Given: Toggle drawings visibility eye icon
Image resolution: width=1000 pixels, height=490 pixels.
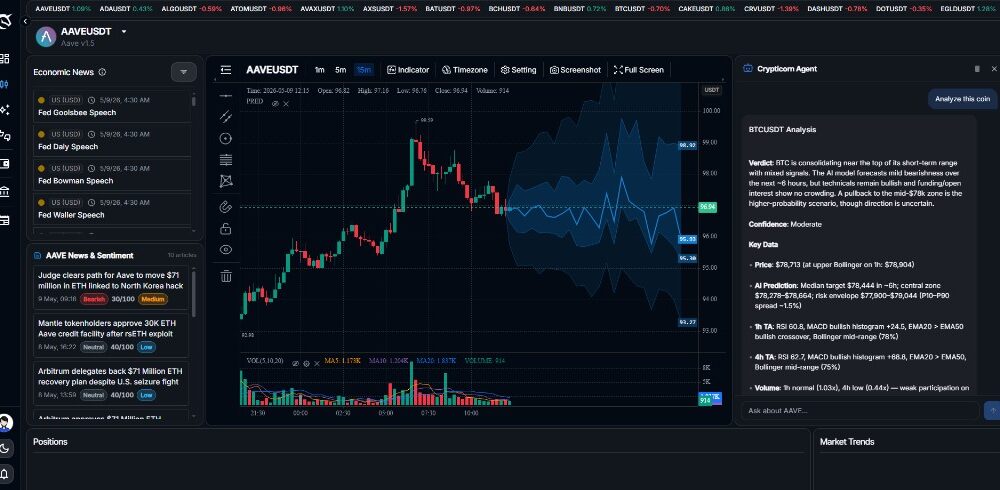Looking at the screenshot, I should pos(226,249).
